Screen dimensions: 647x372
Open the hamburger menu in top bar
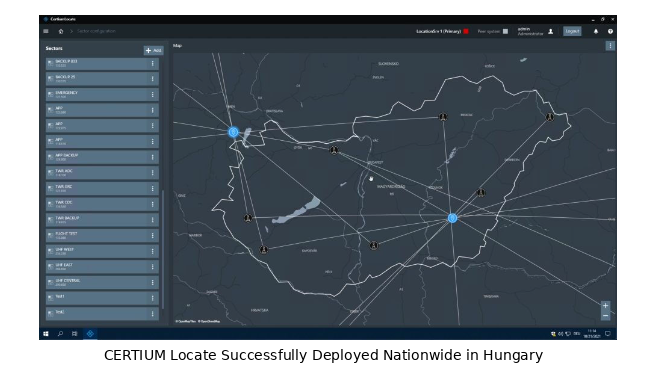(x=46, y=31)
